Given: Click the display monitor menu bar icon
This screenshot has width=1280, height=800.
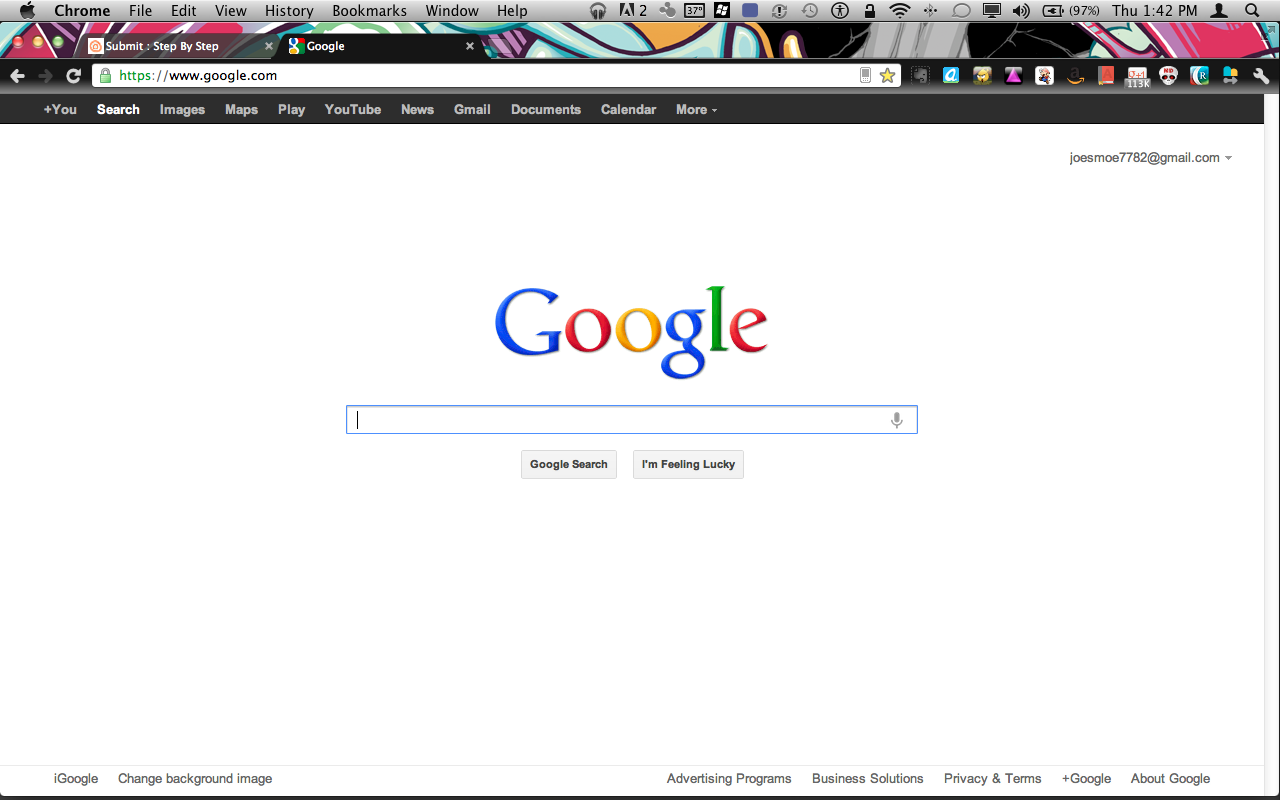Looking at the screenshot, I should pyautogui.click(x=992, y=11).
